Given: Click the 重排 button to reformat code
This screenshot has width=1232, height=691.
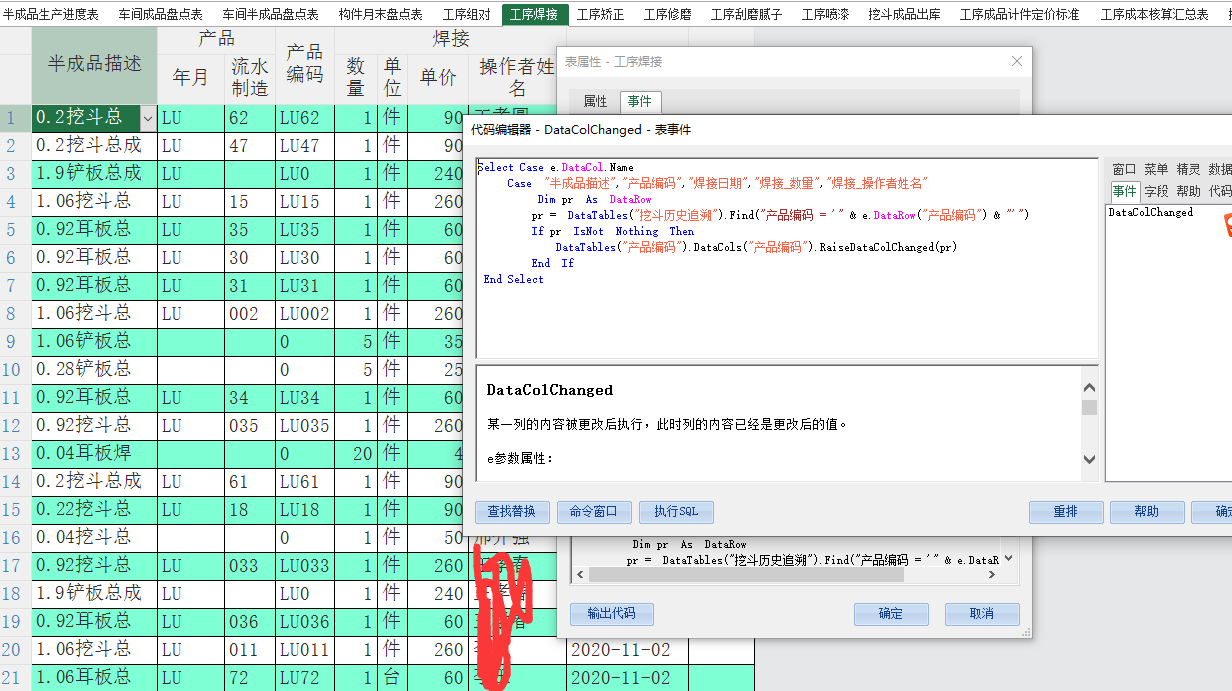Looking at the screenshot, I should tap(1065, 512).
